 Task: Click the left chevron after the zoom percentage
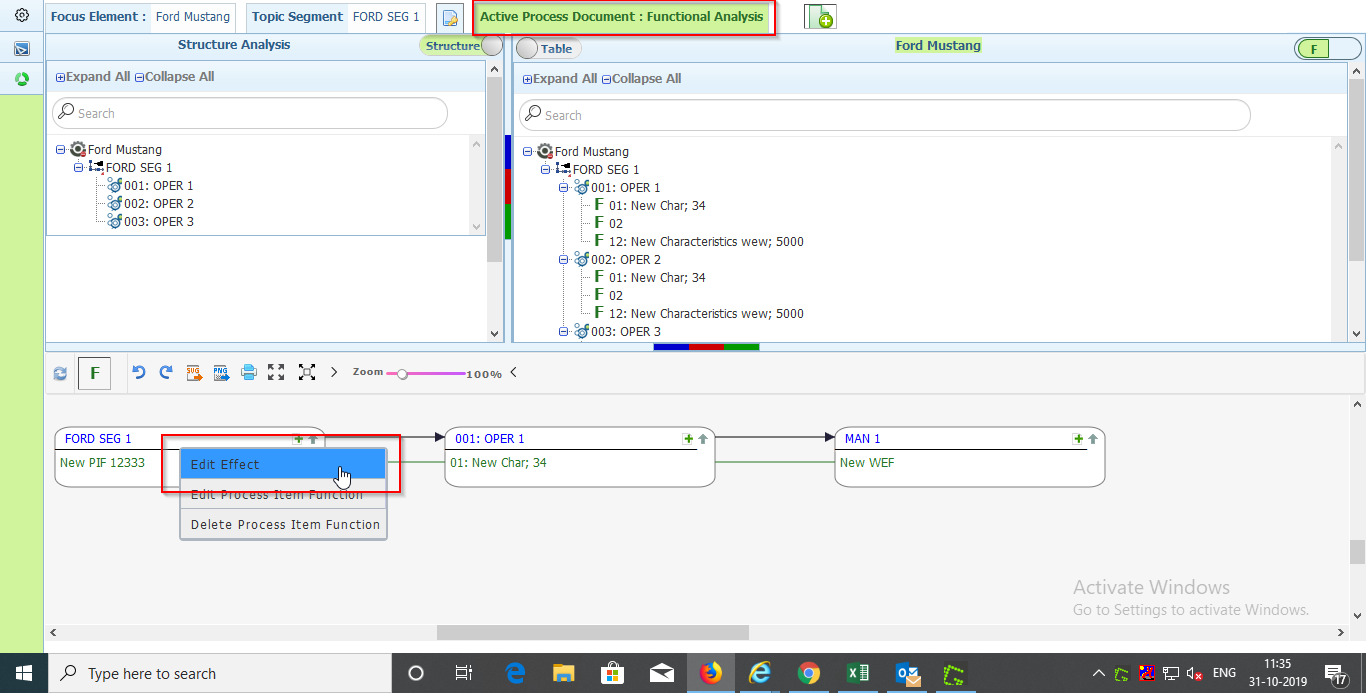point(513,372)
